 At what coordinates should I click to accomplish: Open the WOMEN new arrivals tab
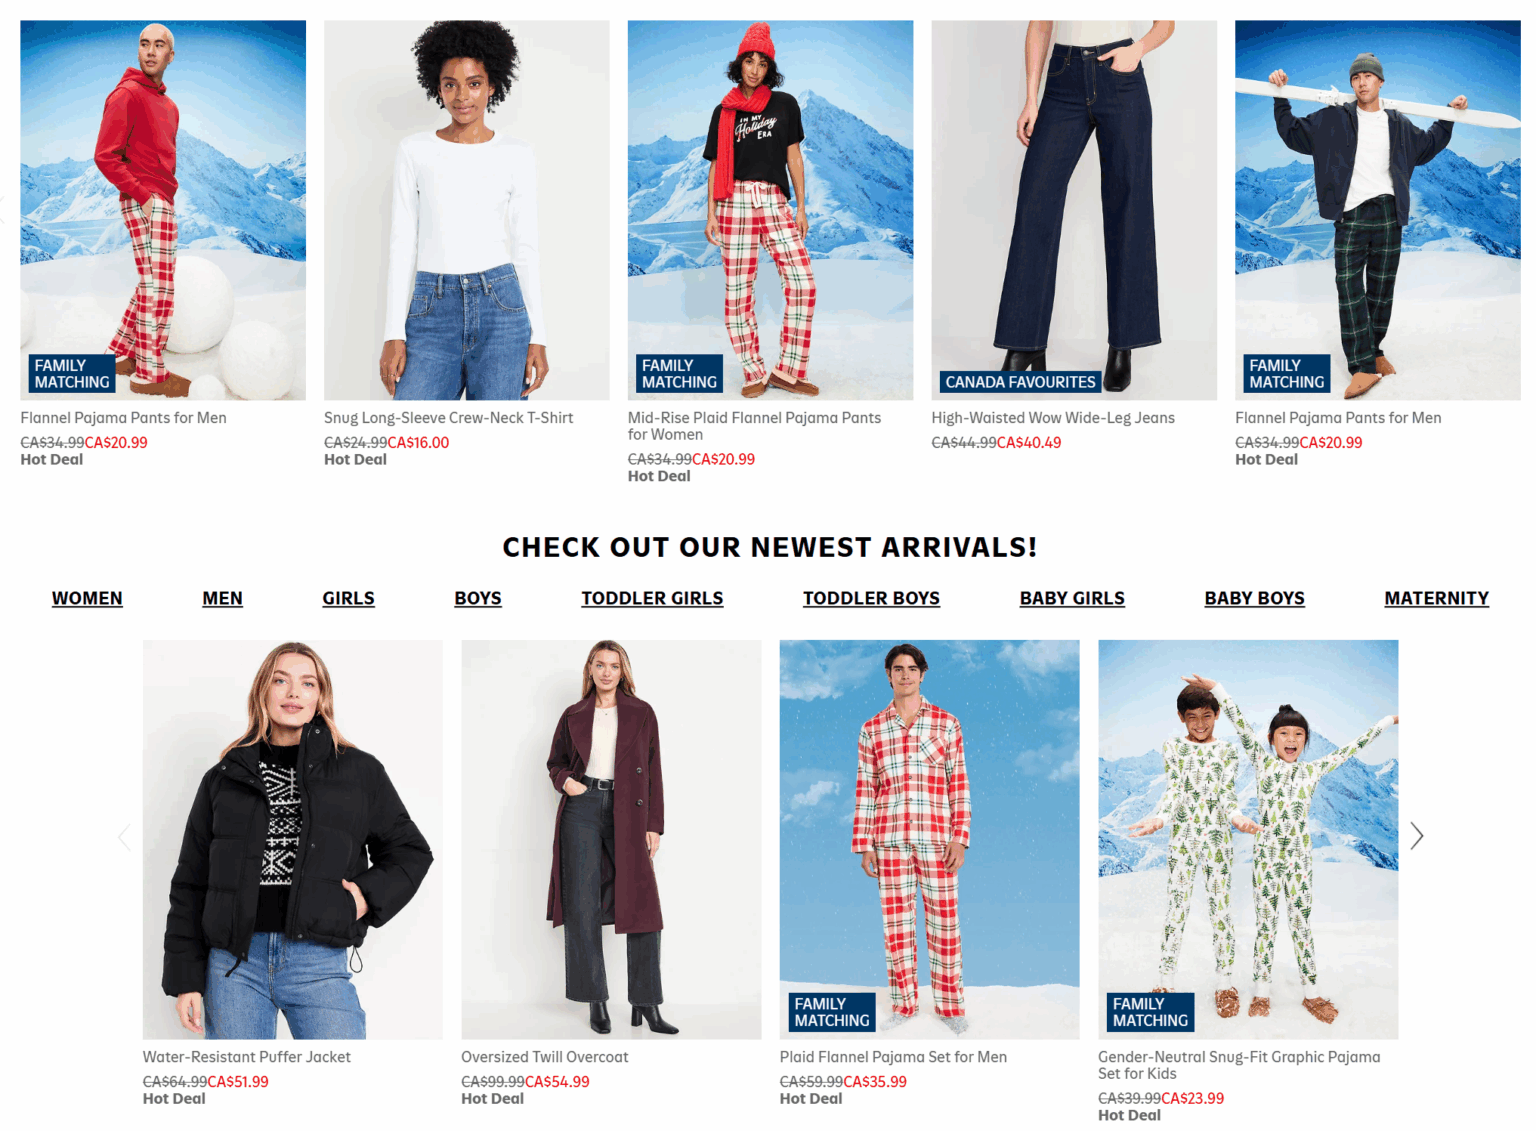click(x=87, y=598)
